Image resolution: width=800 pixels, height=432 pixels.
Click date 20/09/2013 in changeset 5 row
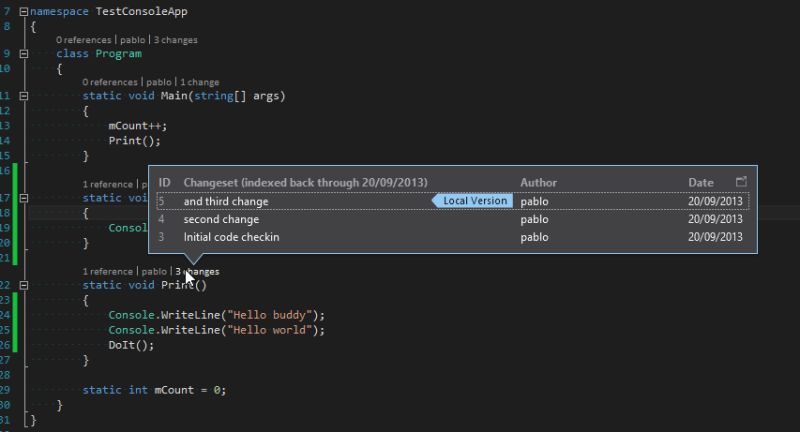[x=715, y=201]
